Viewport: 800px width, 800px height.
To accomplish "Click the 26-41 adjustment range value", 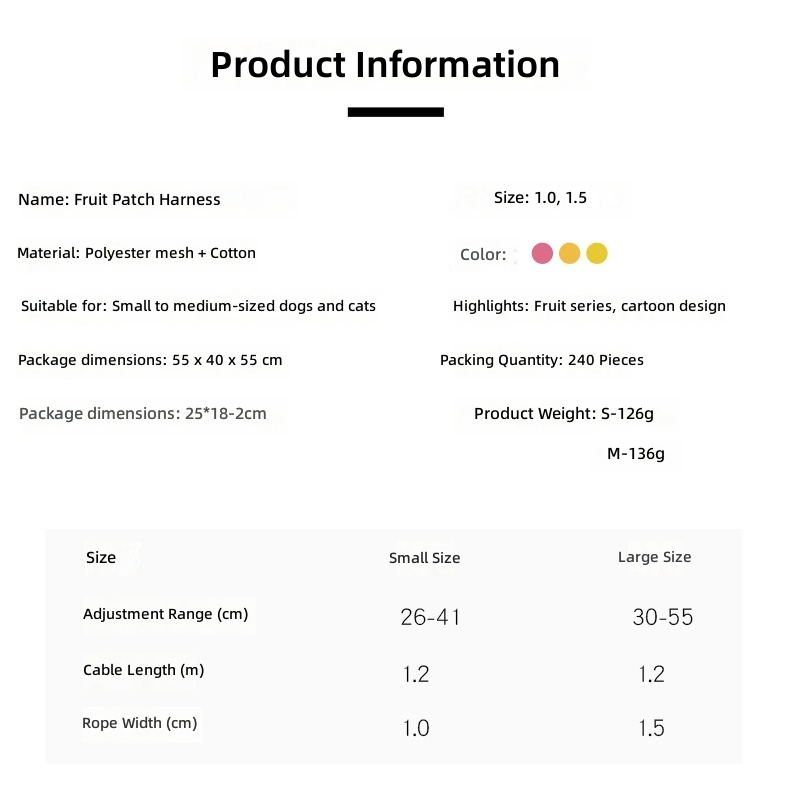I will (x=430, y=617).
